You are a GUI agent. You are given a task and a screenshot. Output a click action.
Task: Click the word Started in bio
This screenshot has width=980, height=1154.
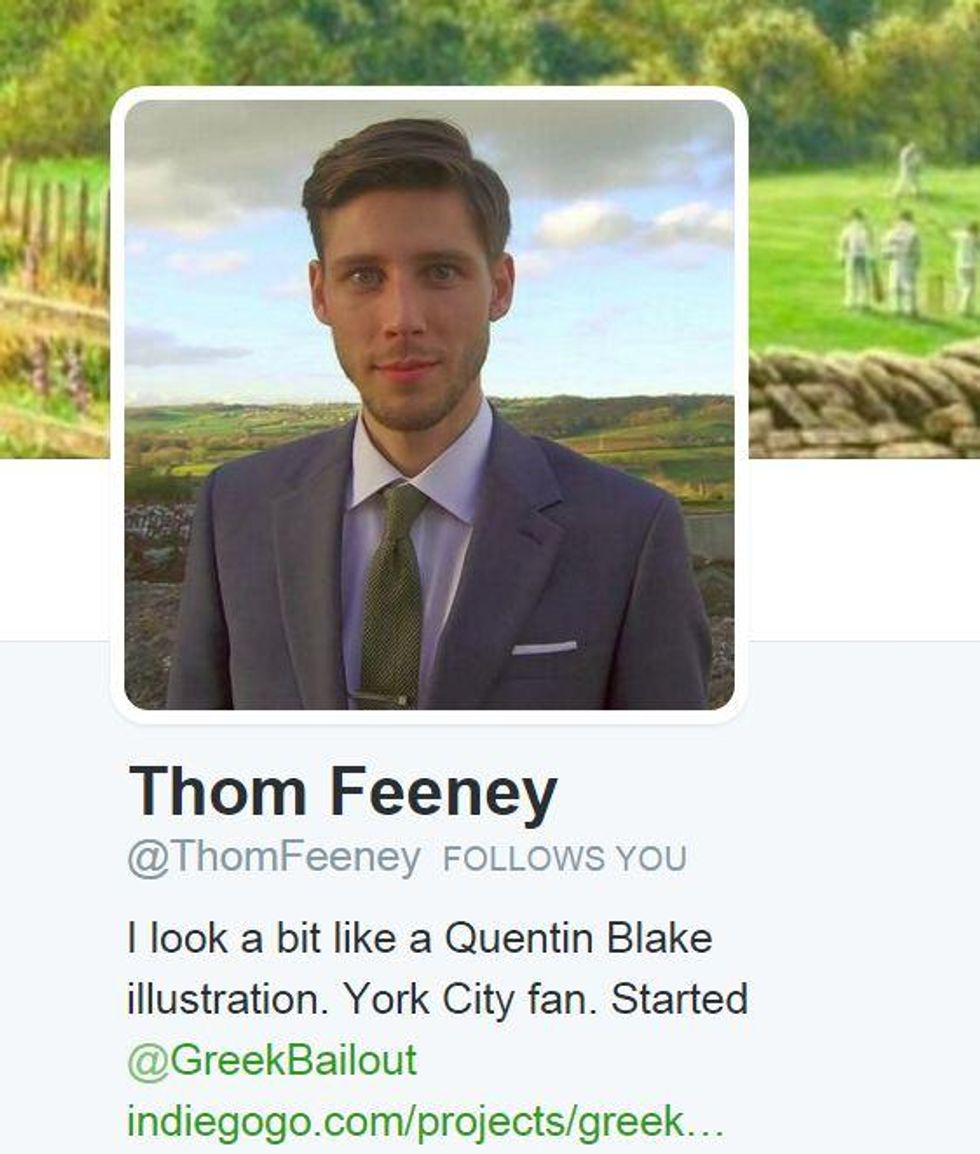(x=679, y=999)
